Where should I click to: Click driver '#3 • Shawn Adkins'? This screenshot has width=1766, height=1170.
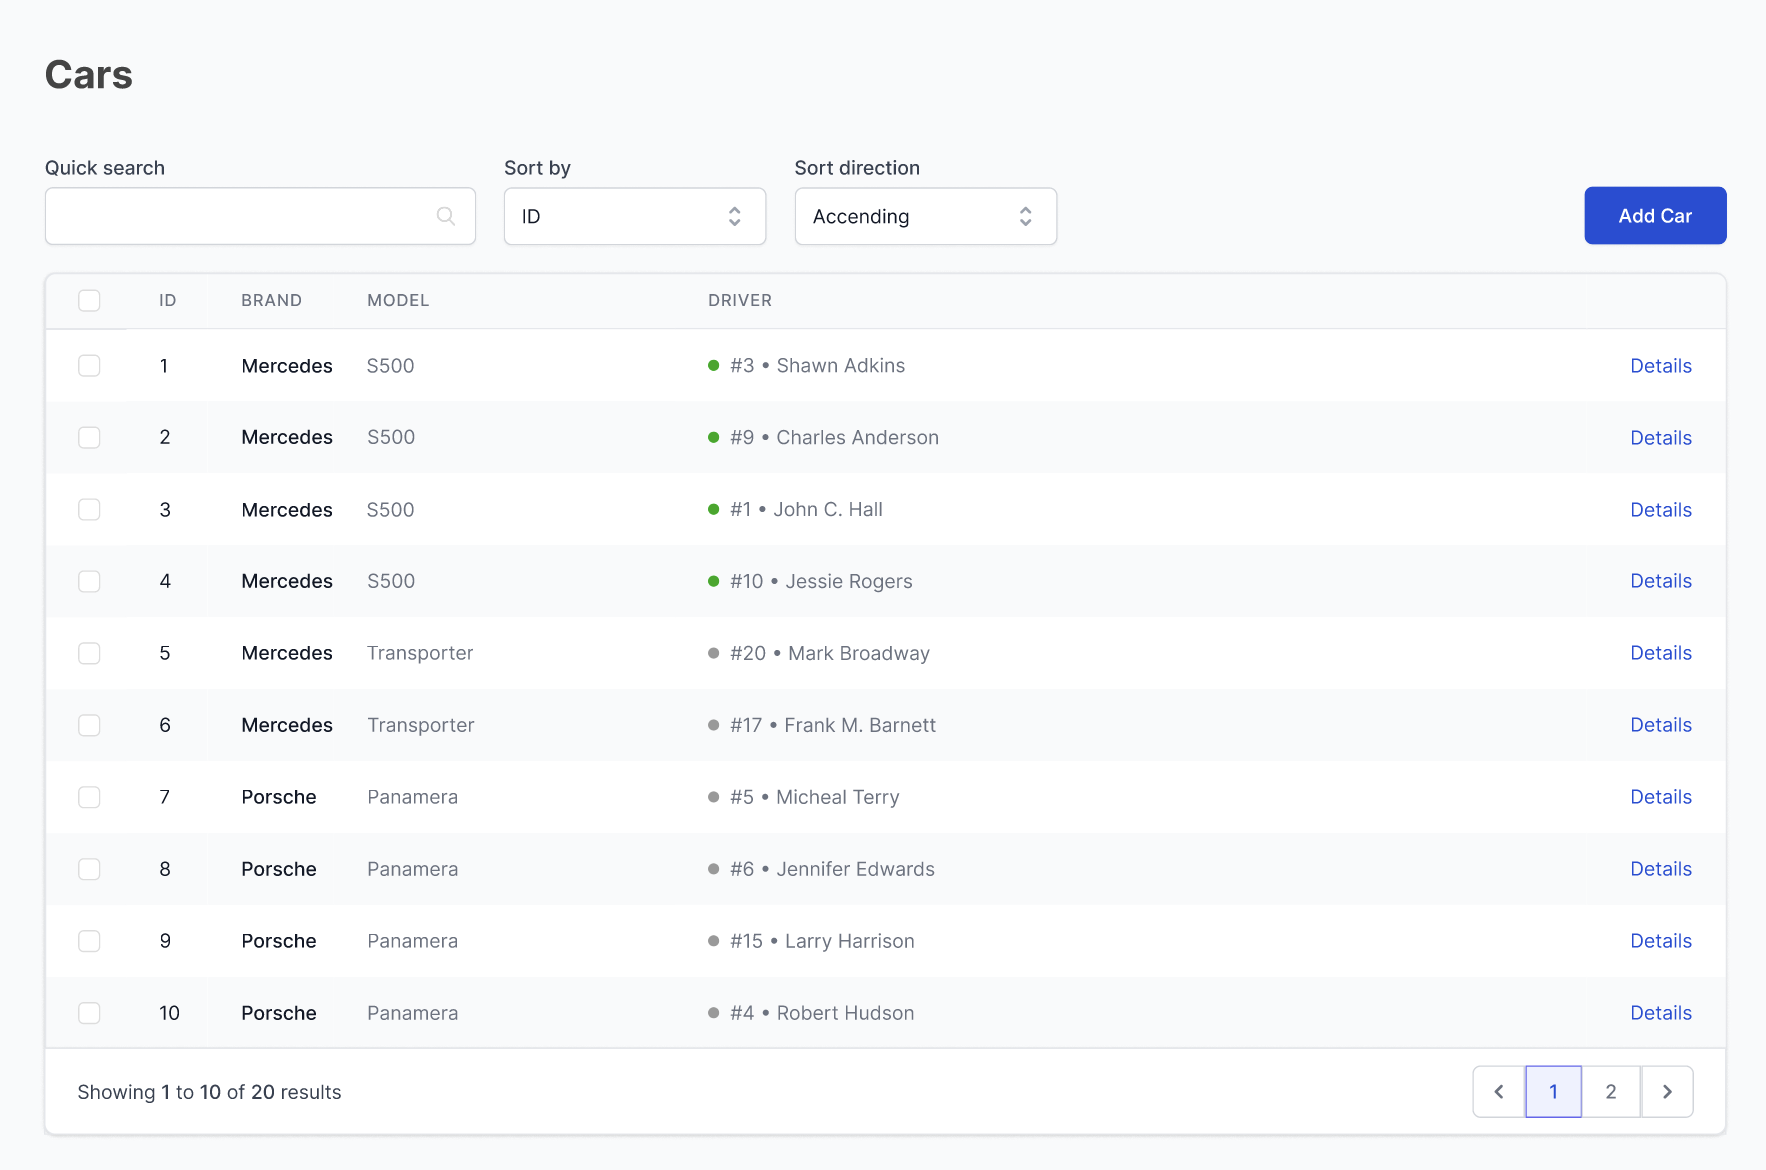[x=806, y=366]
